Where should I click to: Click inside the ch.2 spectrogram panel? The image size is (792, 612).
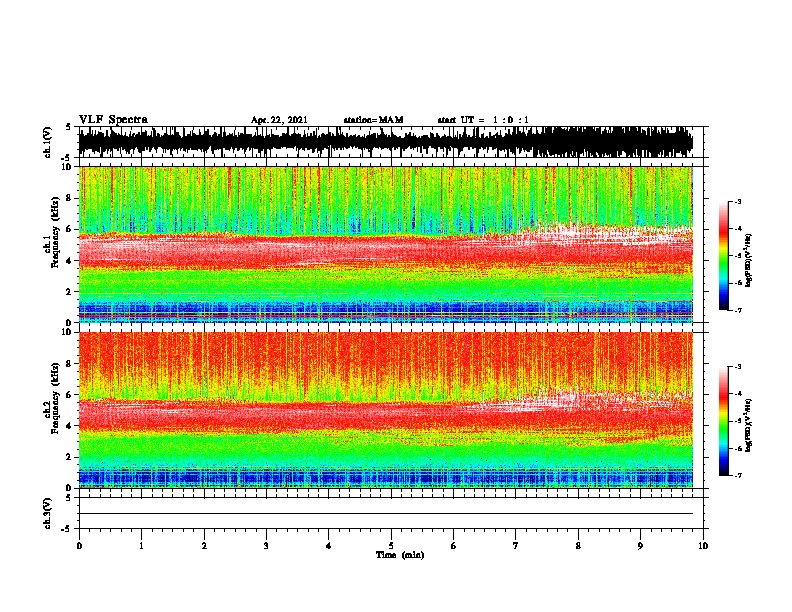click(x=386, y=410)
